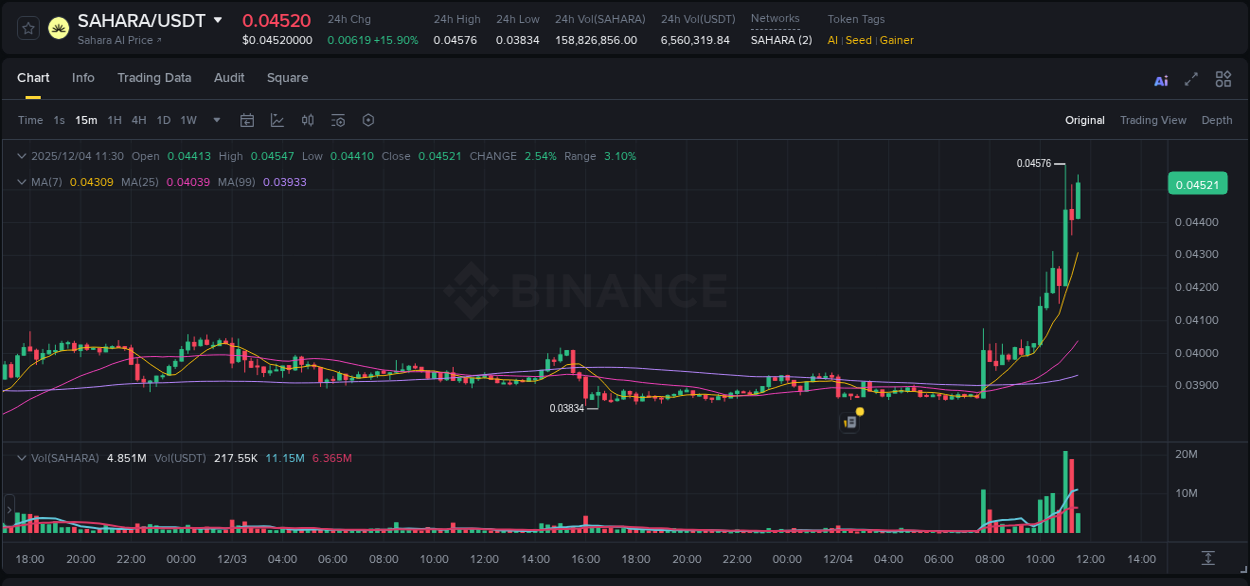Open the Audit tab
1250x586 pixels.
pos(229,78)
